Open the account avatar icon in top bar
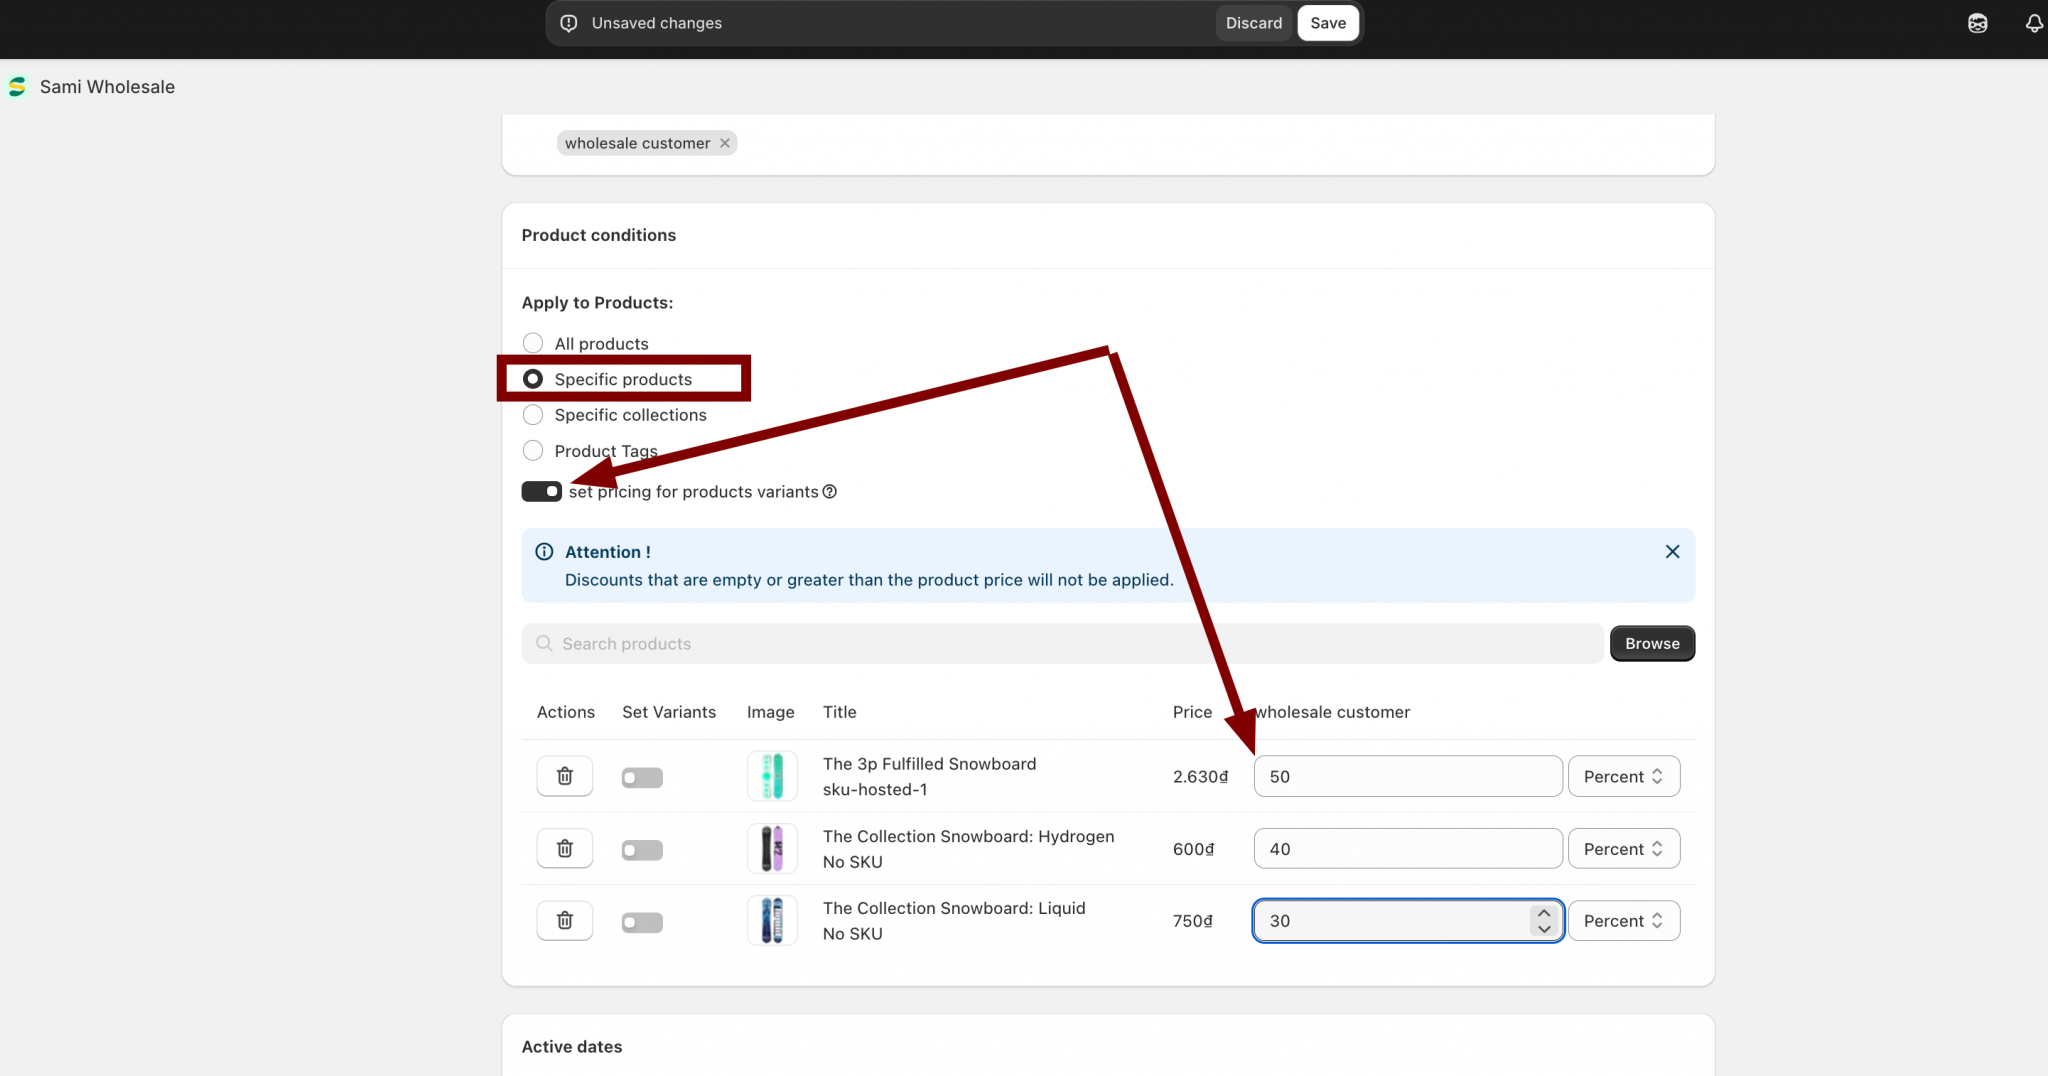Image resolution: width=2048 pixels, height=1076 pixels. point(1977,23)
